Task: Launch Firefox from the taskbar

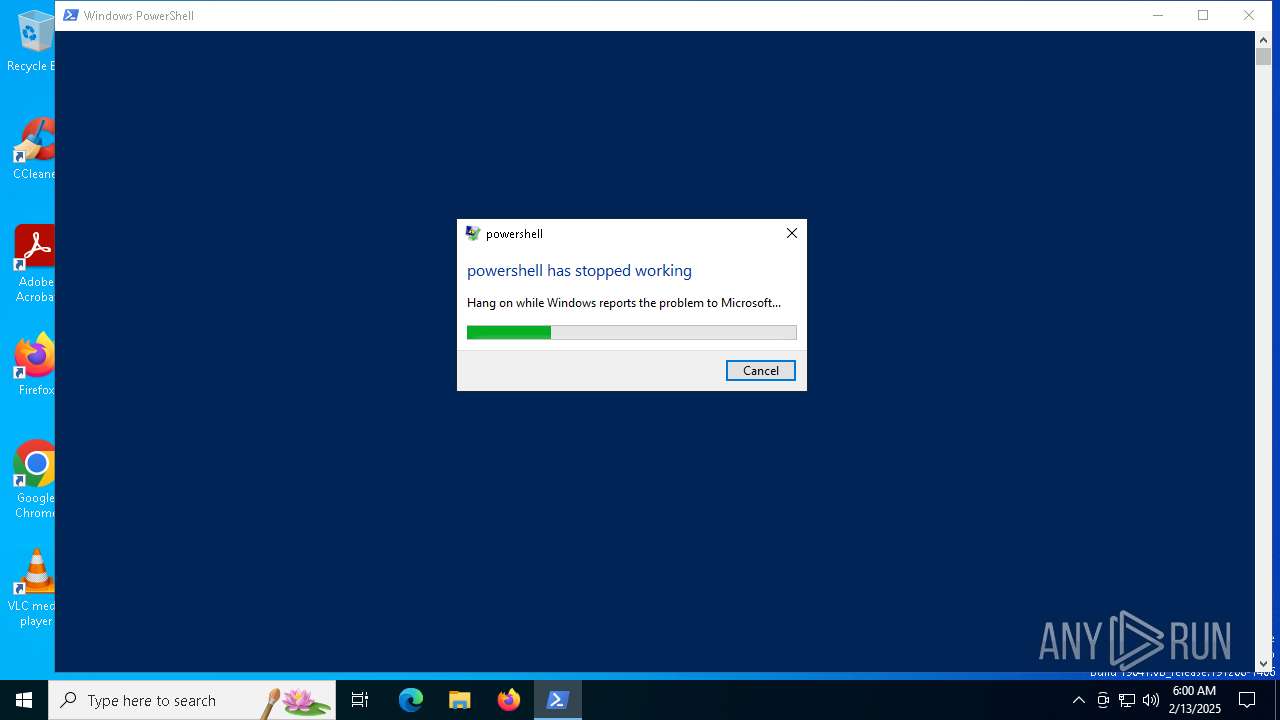Action: (x=509, y=700)
